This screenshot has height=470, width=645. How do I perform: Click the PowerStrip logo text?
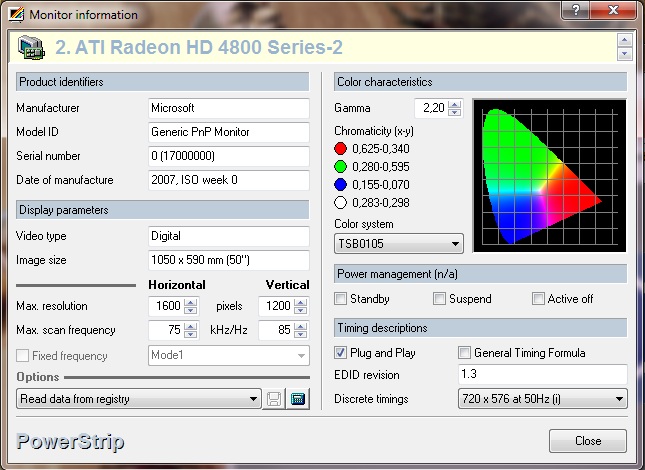[x=70, y=442]
